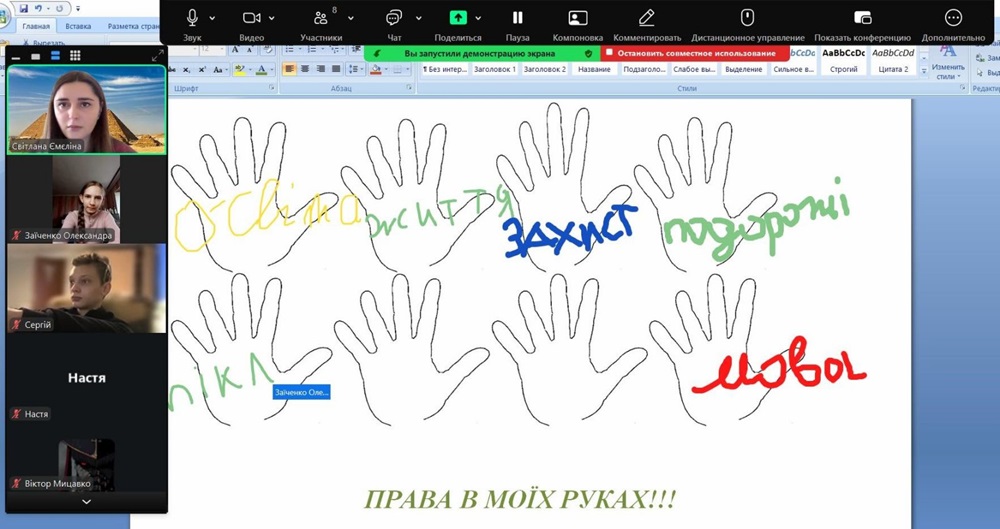This screenshot has width=1000, height=529.
Task: Open the Чат chat window
Action: tap(394, 18)
